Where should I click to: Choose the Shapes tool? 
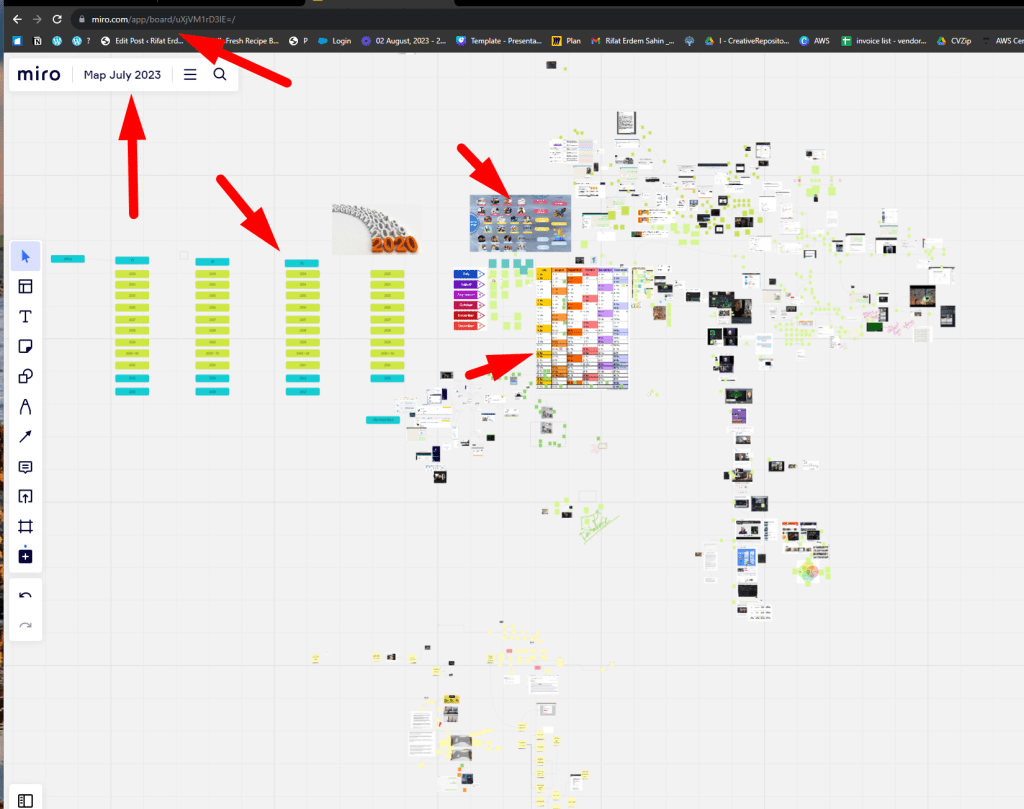pos(25,376)
